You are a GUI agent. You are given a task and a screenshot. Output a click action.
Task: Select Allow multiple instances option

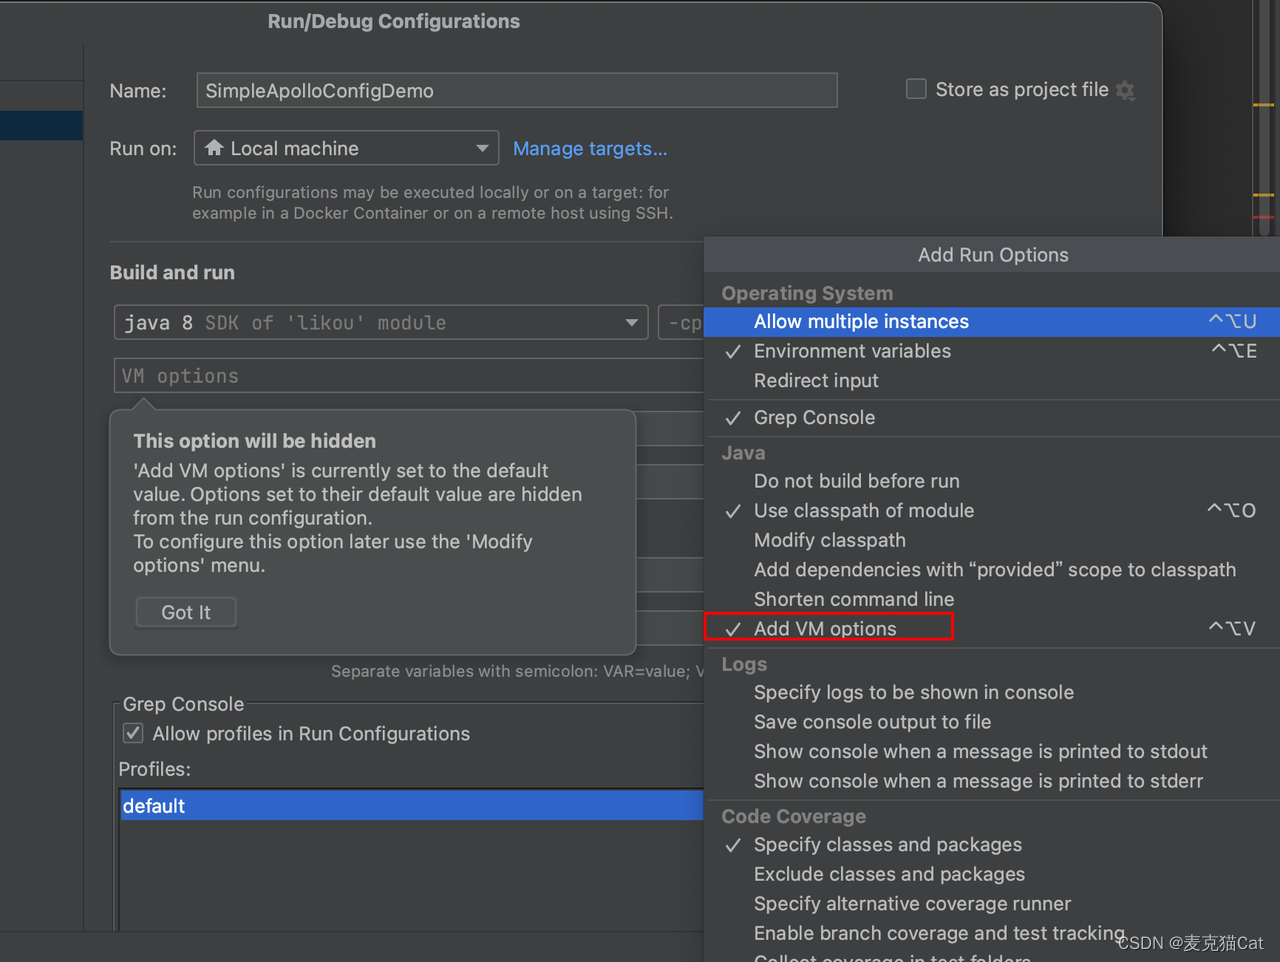[x=992, y=321]
